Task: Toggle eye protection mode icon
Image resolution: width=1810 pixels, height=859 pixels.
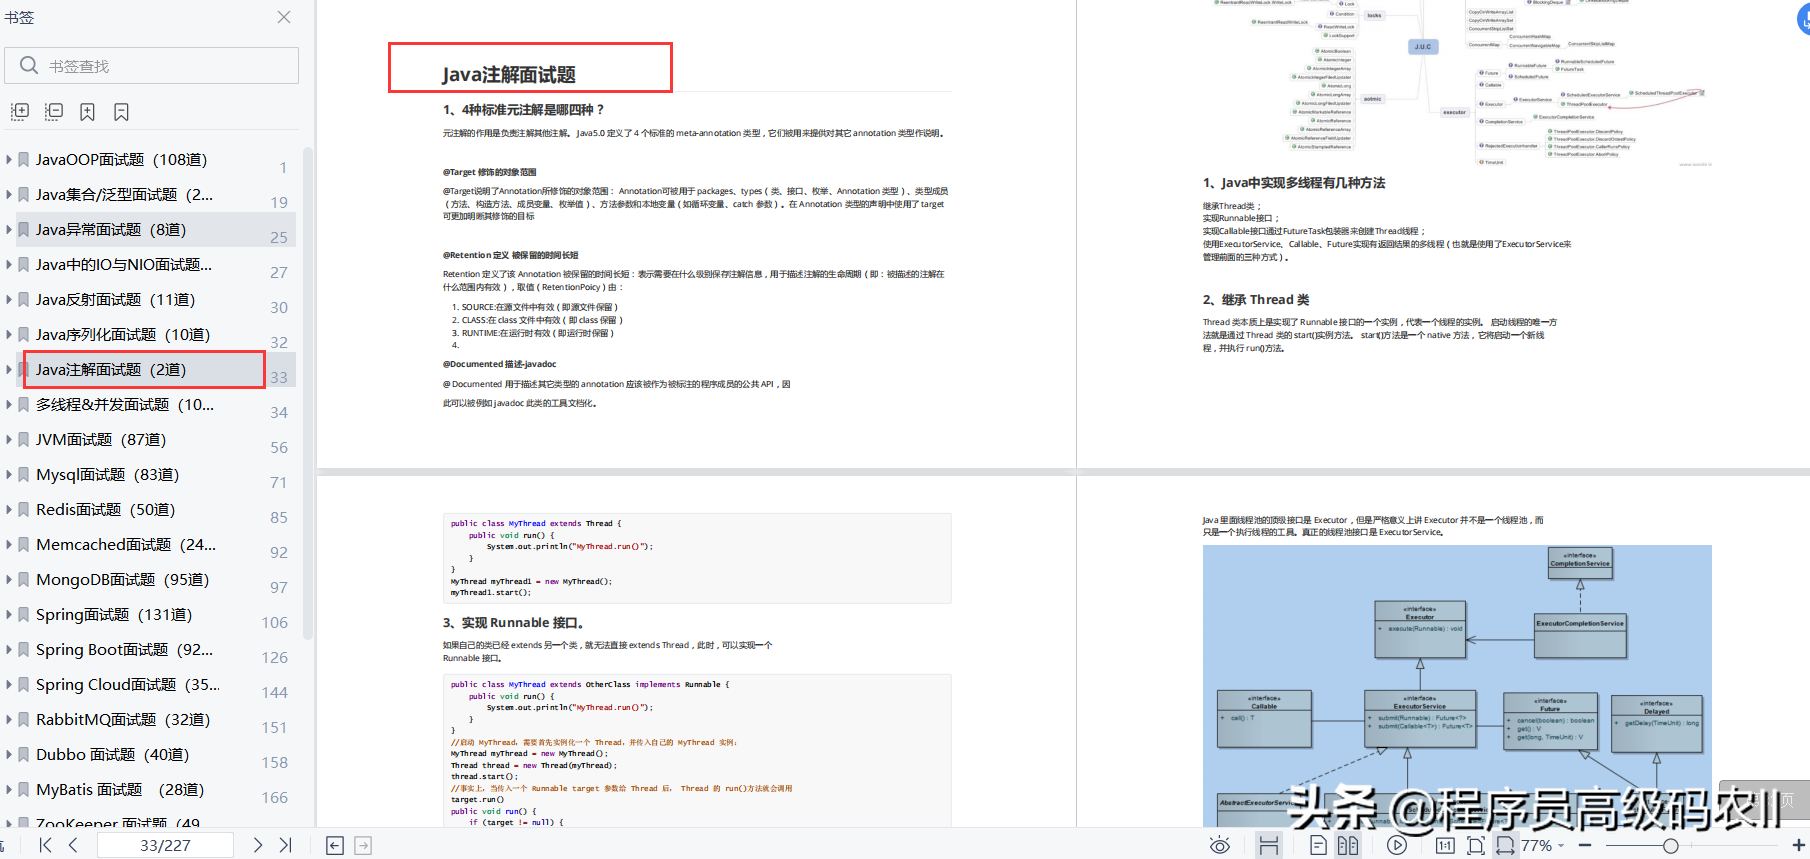Action: click(1220, 846)
